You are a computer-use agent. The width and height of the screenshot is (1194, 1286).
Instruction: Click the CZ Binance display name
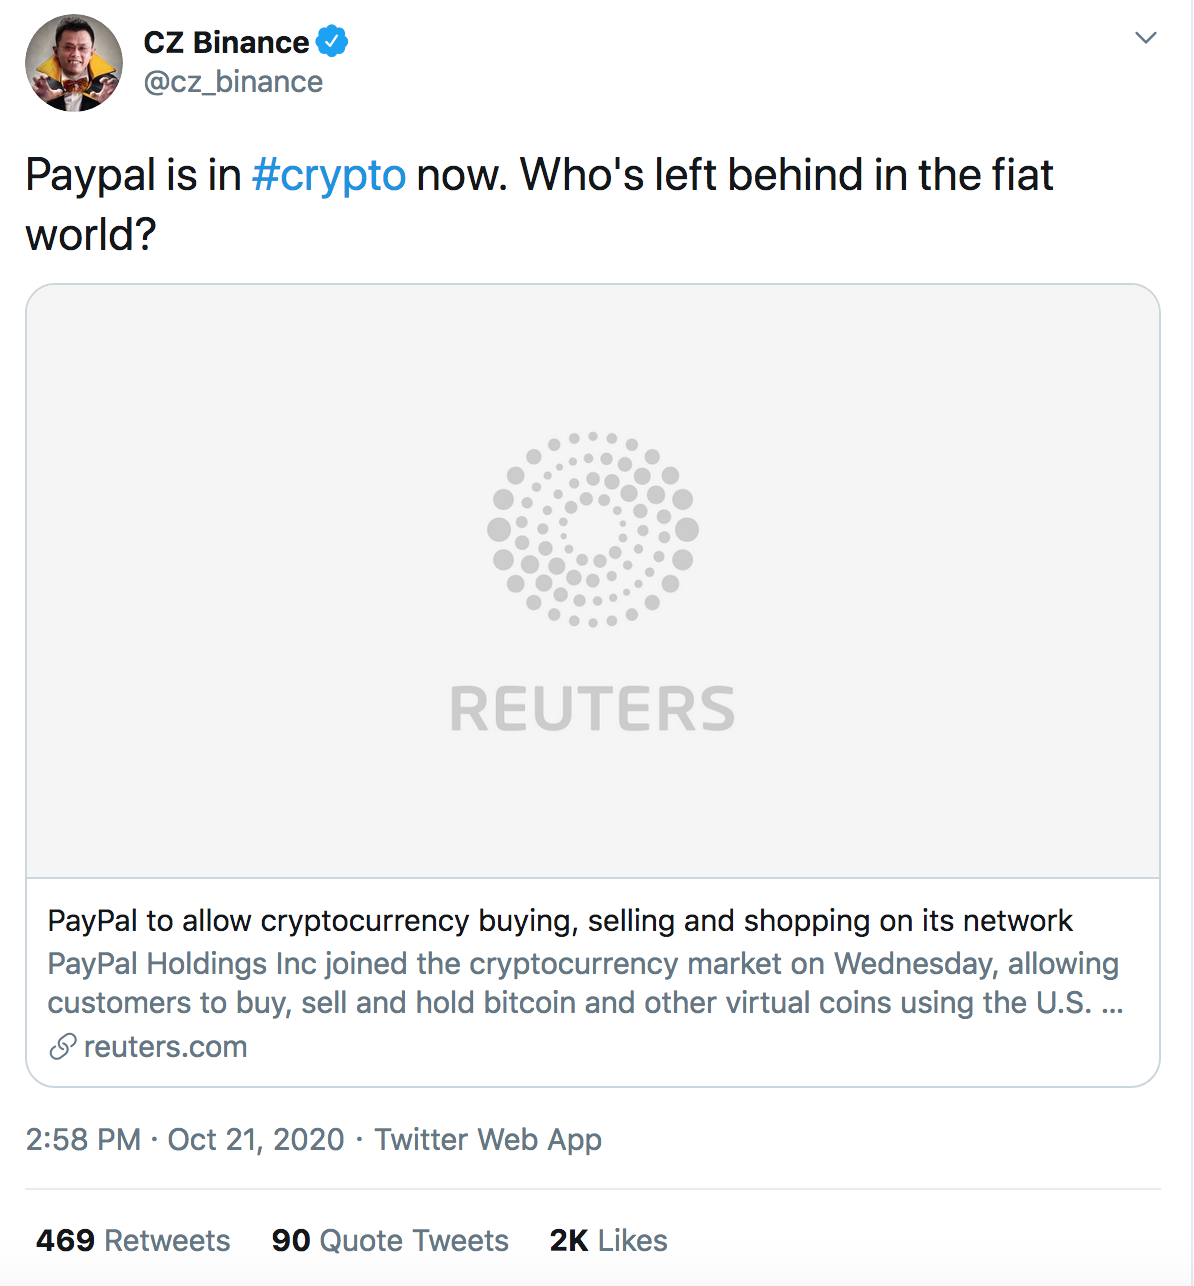tap(226, 43)
